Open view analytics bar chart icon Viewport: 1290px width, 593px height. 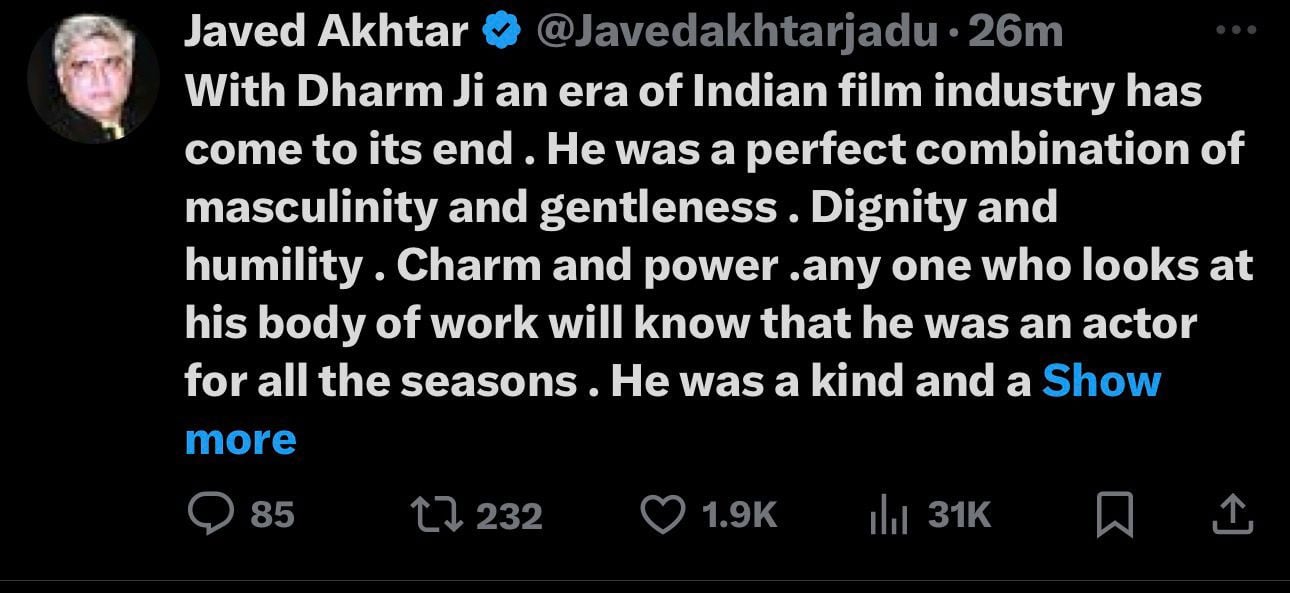(886, 516)
